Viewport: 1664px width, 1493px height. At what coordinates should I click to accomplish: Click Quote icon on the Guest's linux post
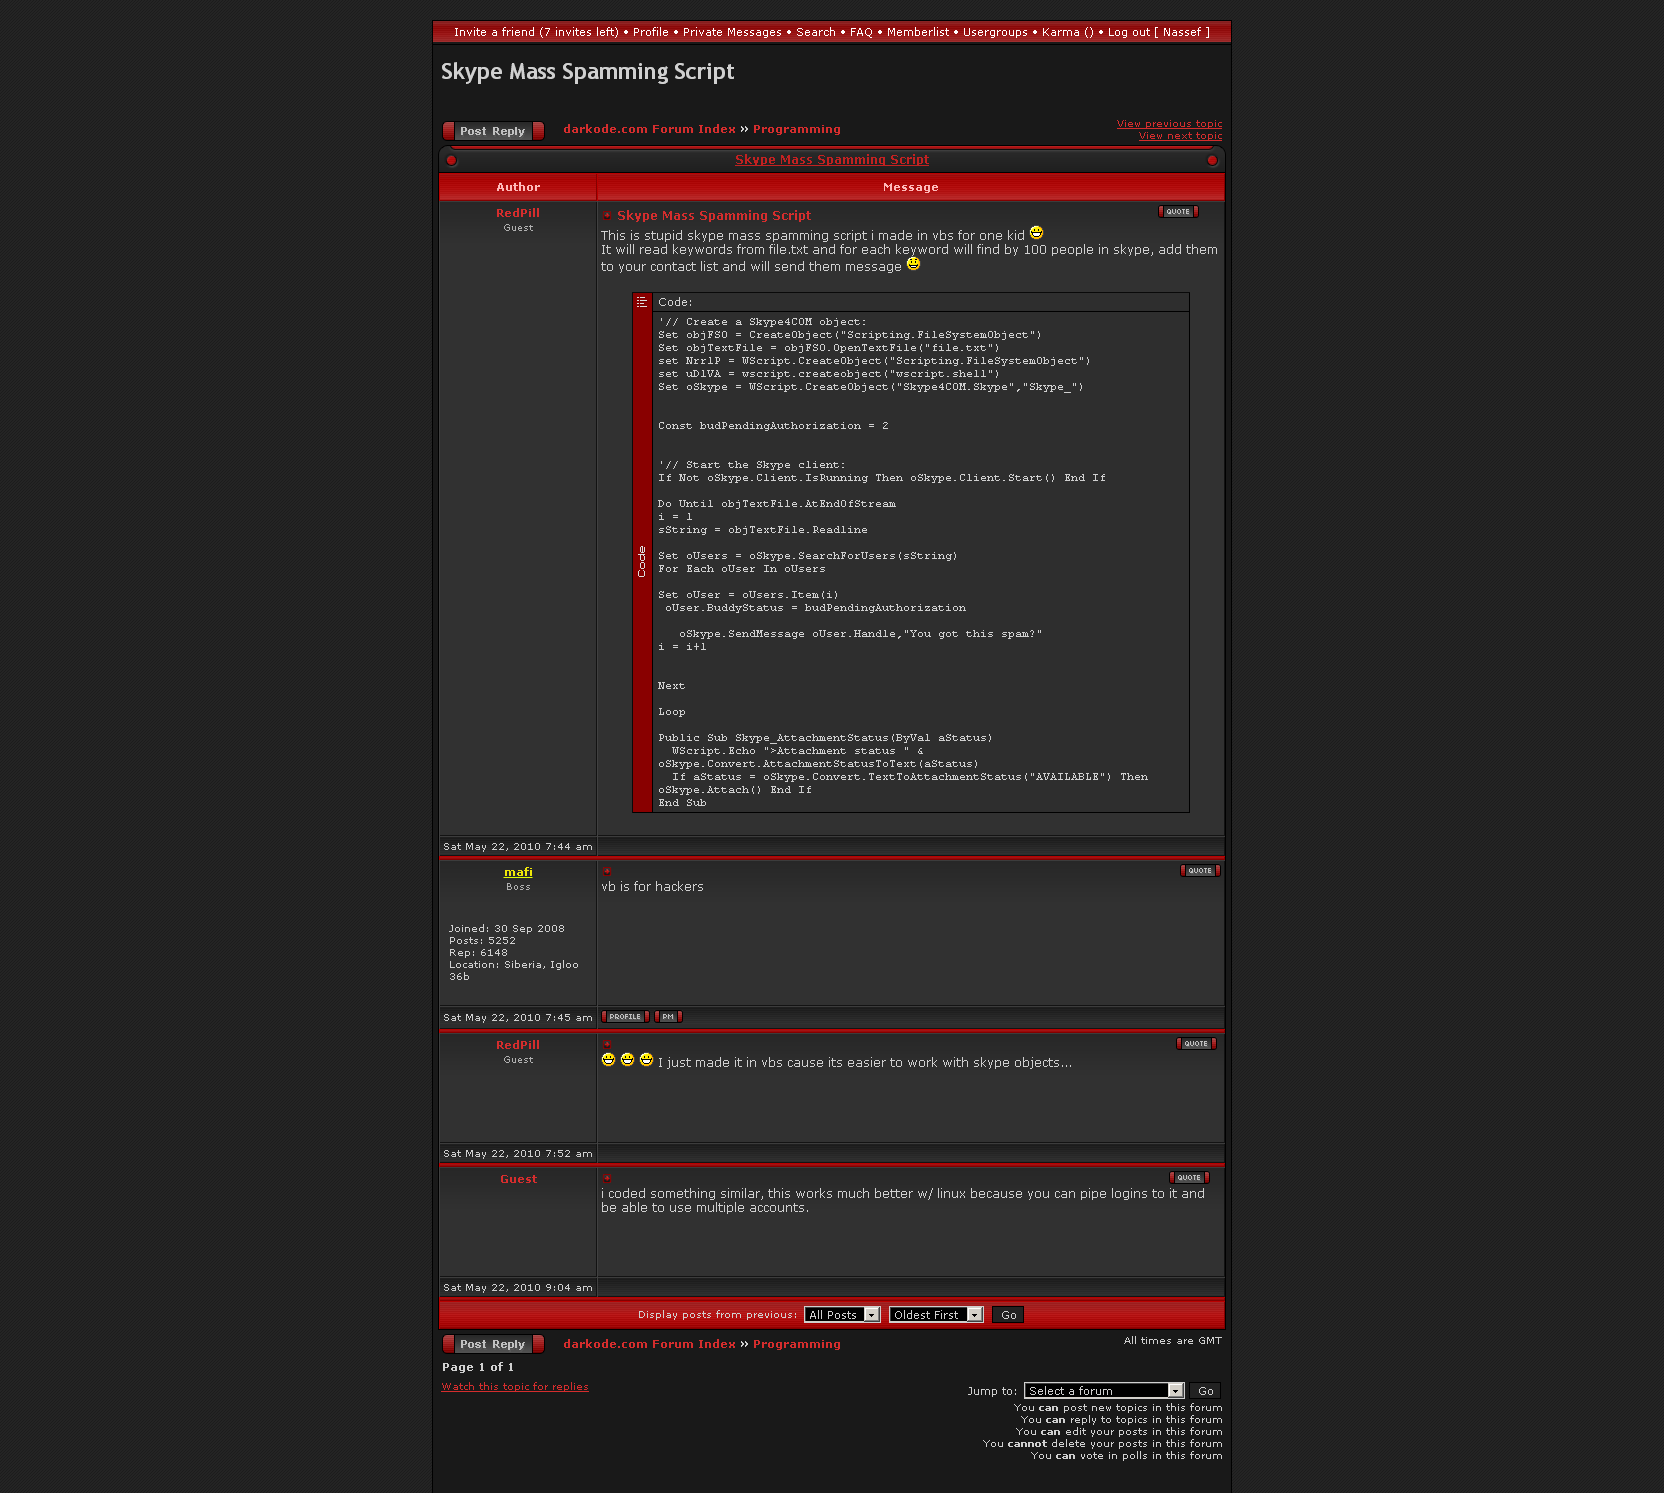(1188, 1178)
